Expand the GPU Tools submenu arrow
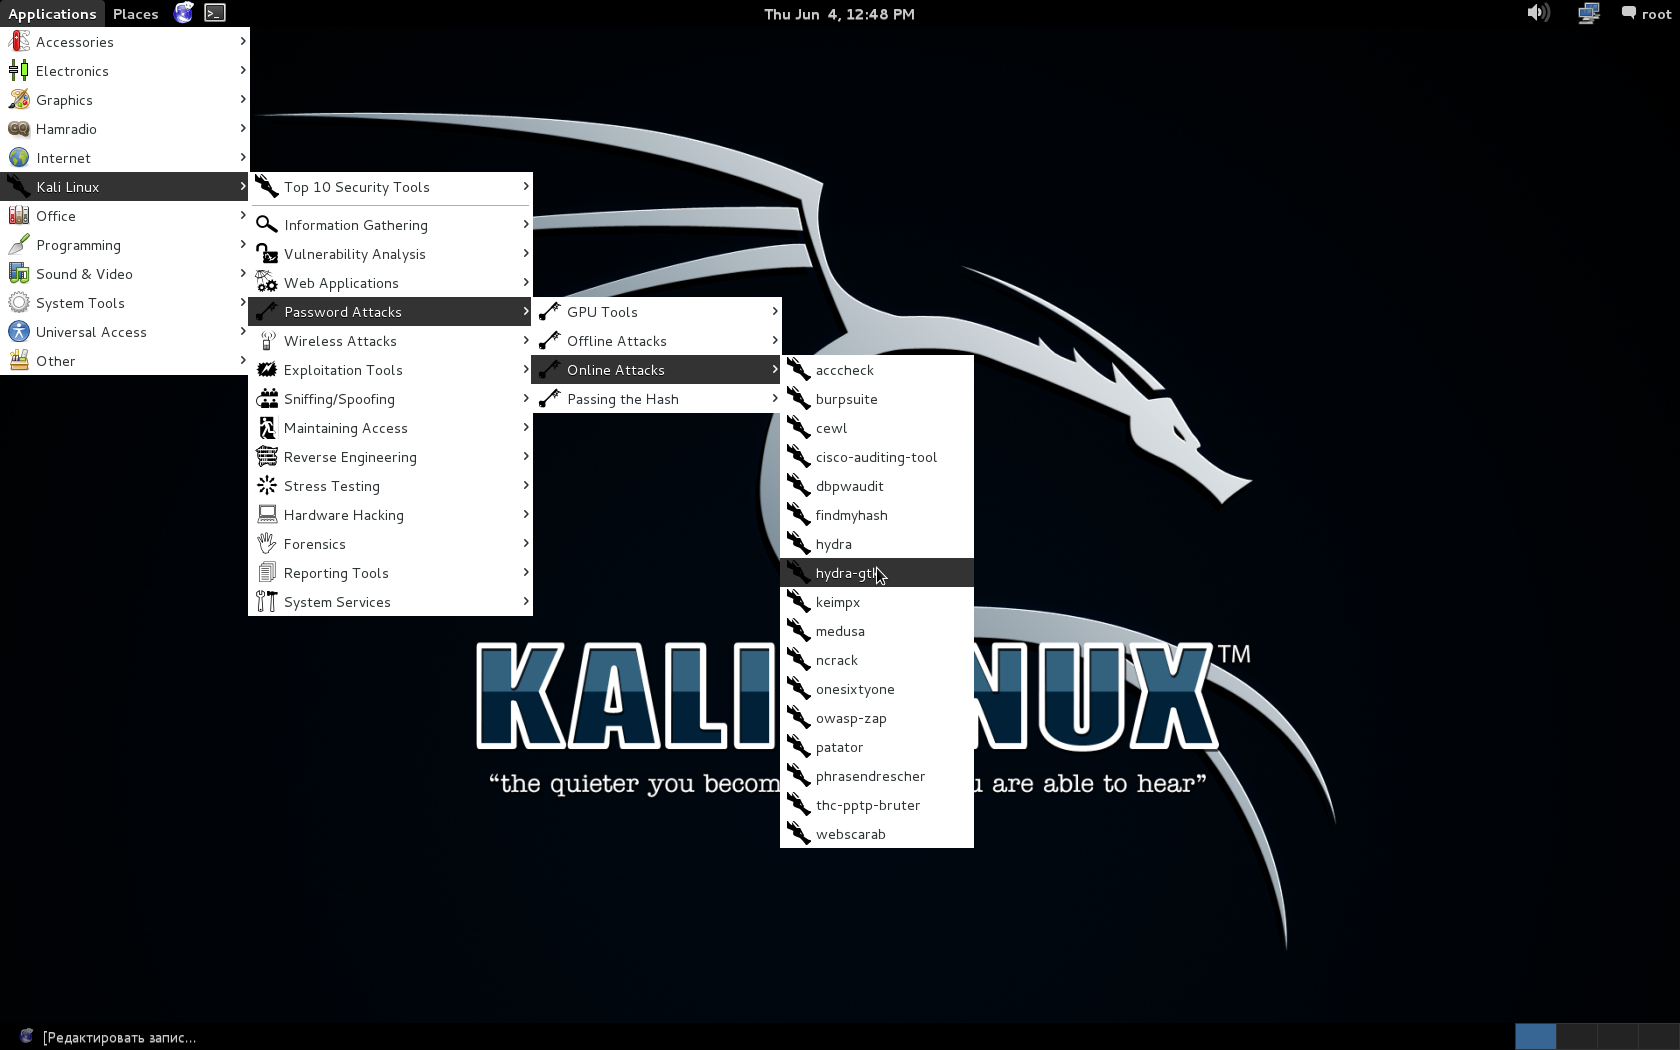 (775, 311)
